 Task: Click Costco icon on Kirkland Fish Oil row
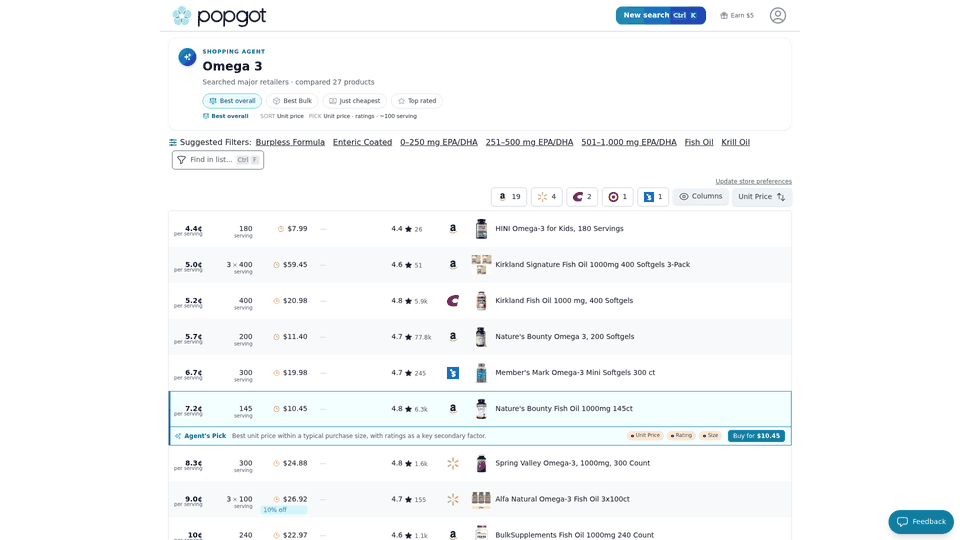(x=452, y=301)
